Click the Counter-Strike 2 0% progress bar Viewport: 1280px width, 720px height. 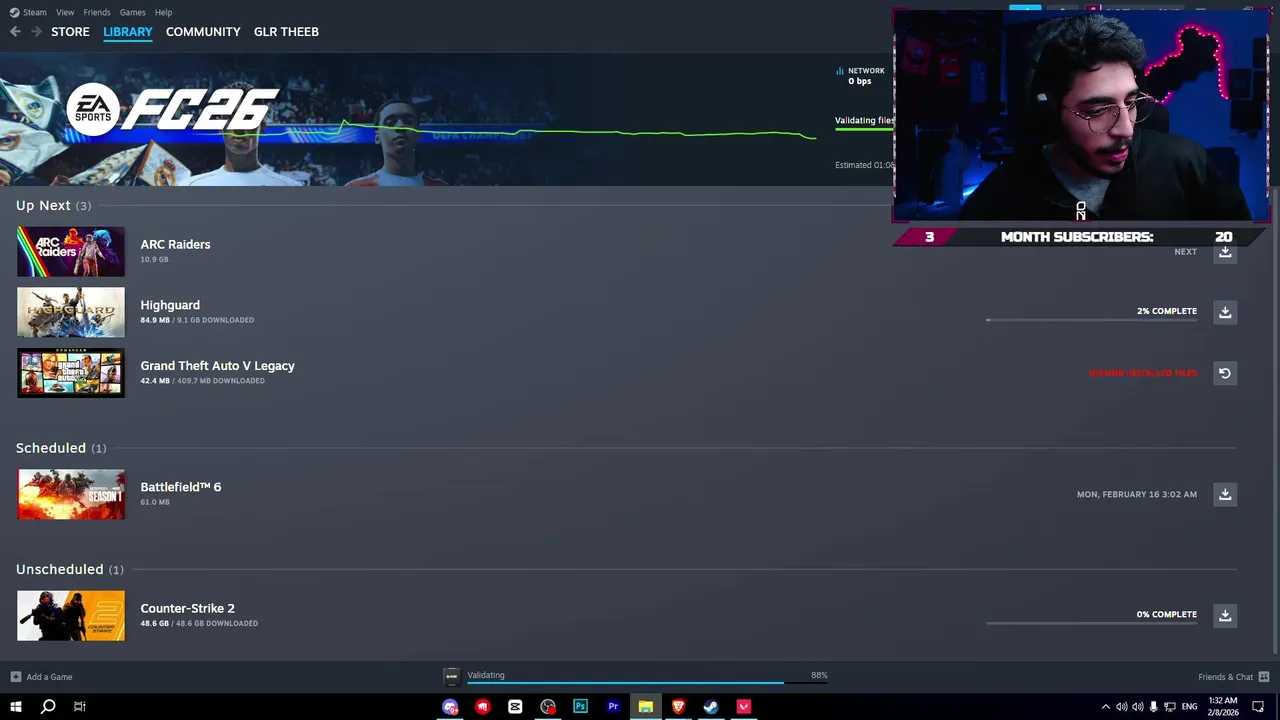1091,623
